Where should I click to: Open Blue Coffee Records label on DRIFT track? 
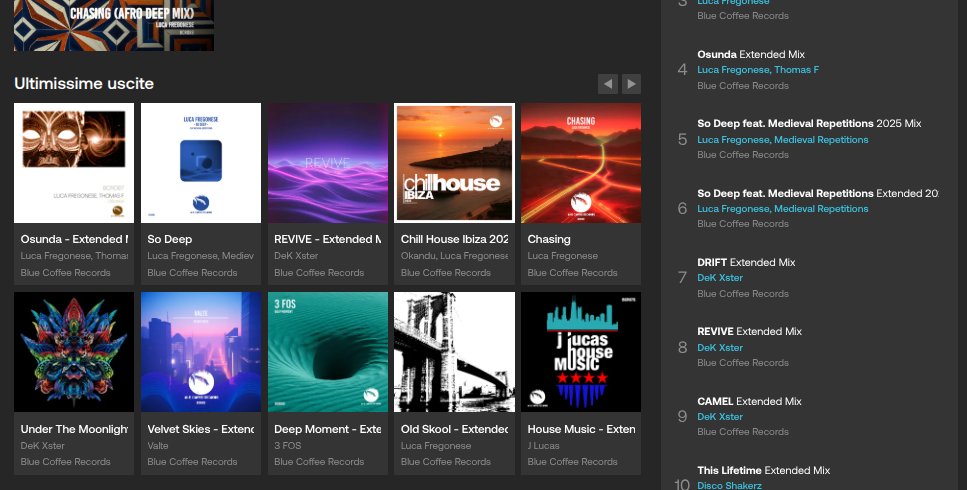coord(743,294)
